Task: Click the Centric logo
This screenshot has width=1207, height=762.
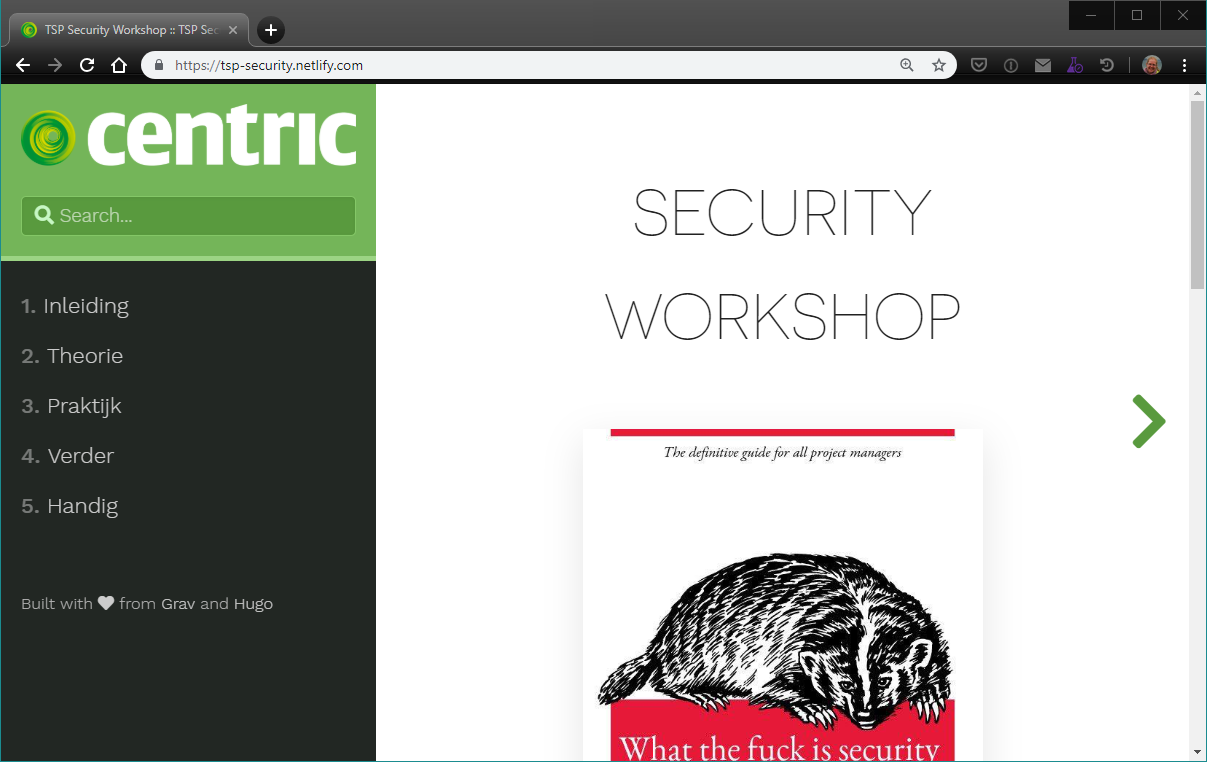Action: (x=189, y=138)
